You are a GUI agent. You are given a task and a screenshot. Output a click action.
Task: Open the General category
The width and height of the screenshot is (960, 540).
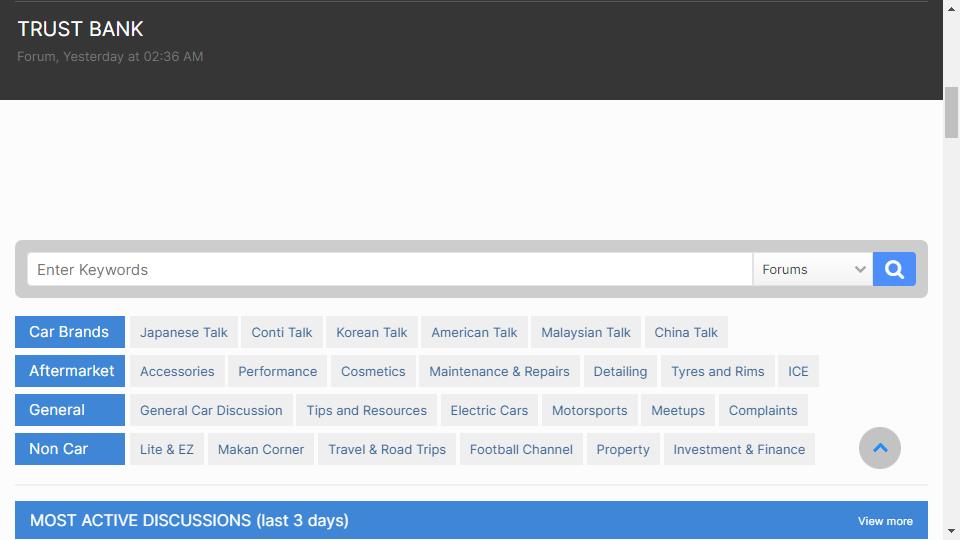pos(70,410)
